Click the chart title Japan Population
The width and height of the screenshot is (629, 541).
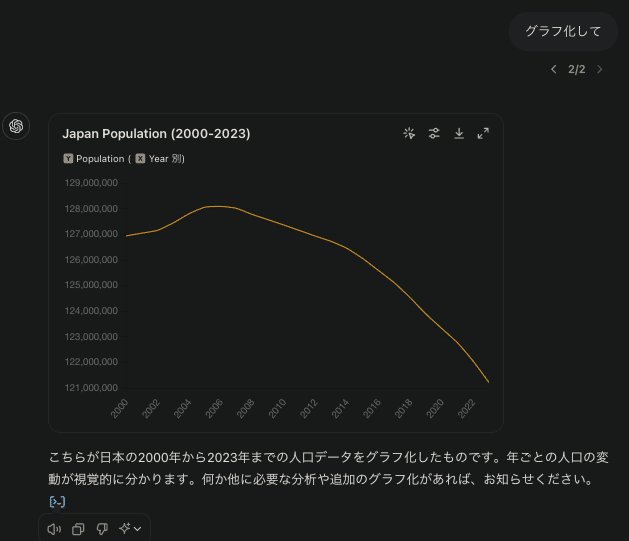click(156, 134)
